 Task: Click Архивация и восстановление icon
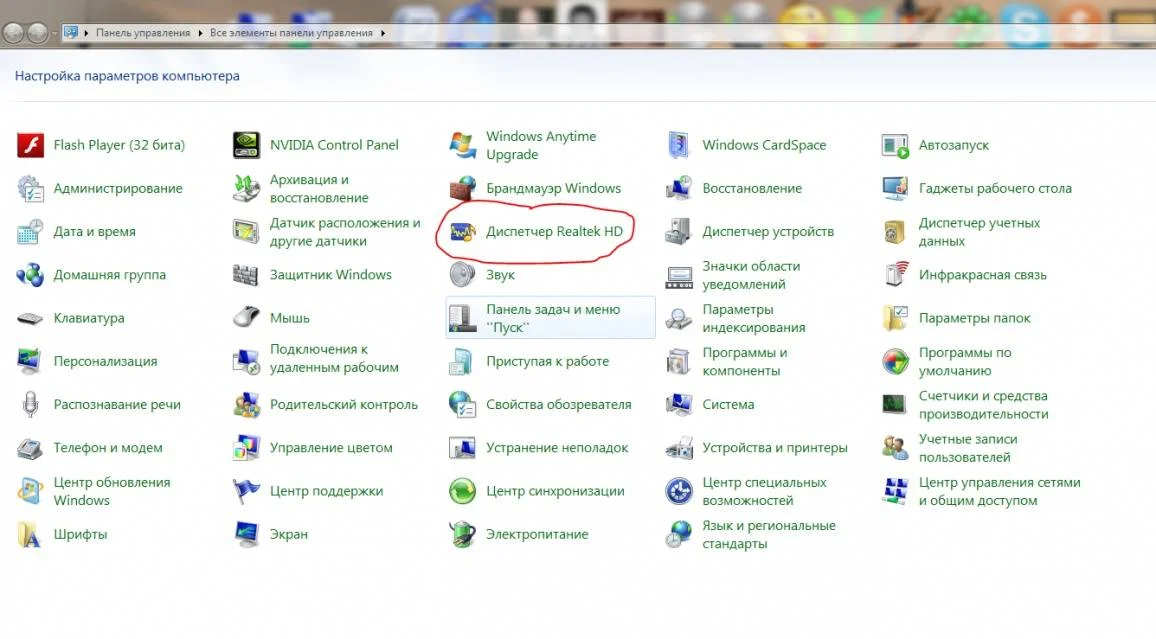coord(246,189)
